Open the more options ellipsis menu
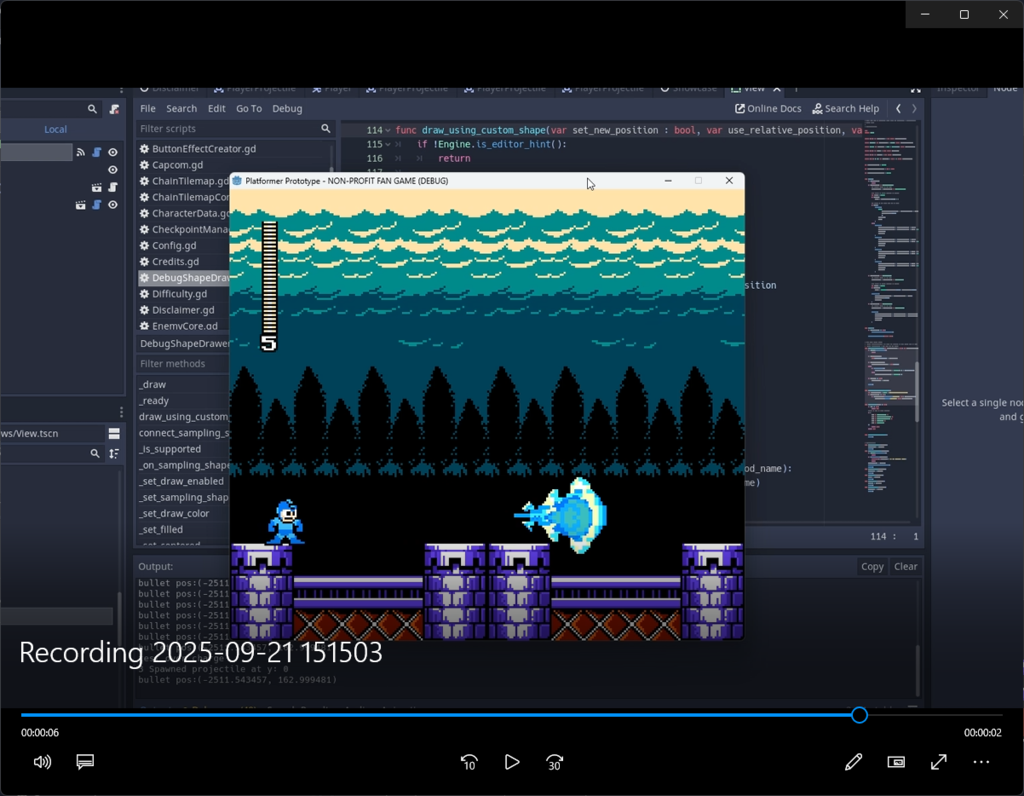Viewport: 1024px width, 796px height. click(x=981, y=762)
